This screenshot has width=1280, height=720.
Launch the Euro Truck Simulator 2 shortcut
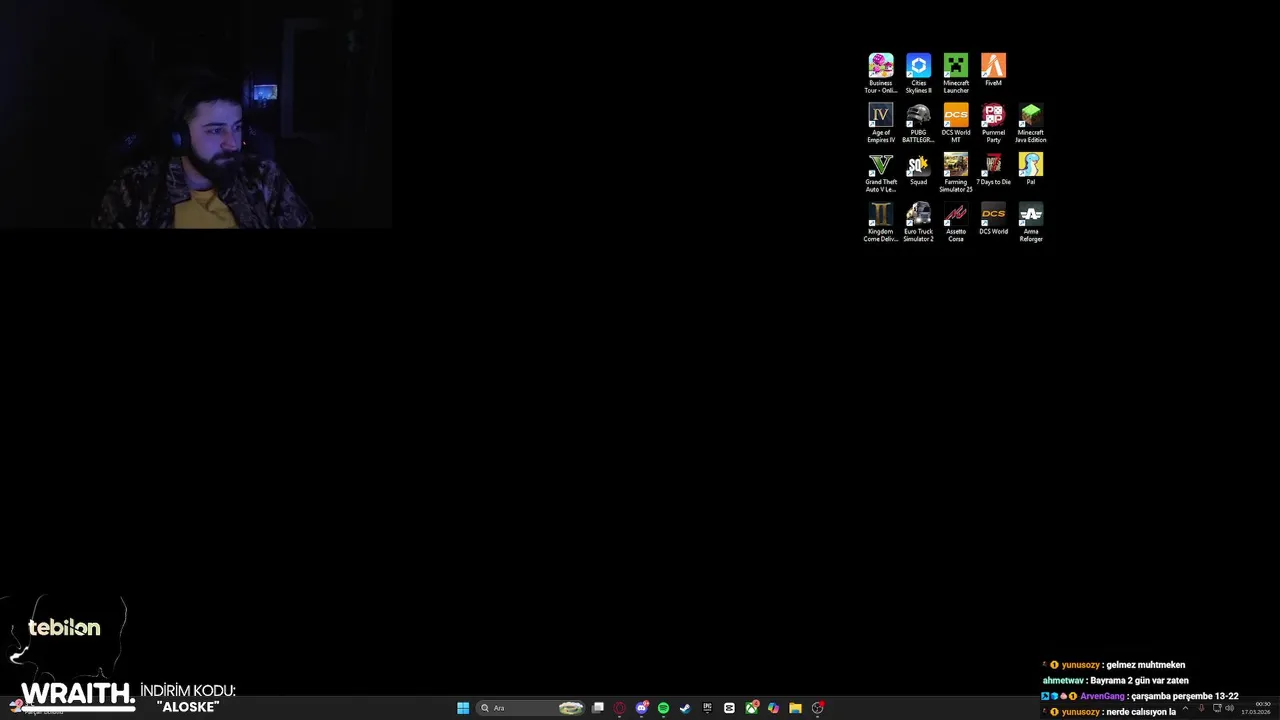pos(918,222)
